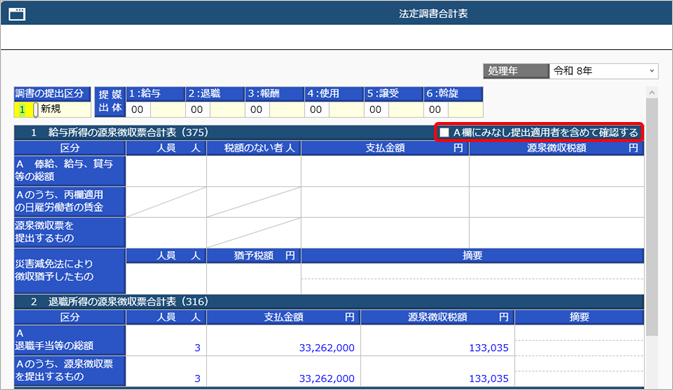Click the 支払金額 cell for 俸給、給与、賞与等の総額
673x390 pixels.
385,171
